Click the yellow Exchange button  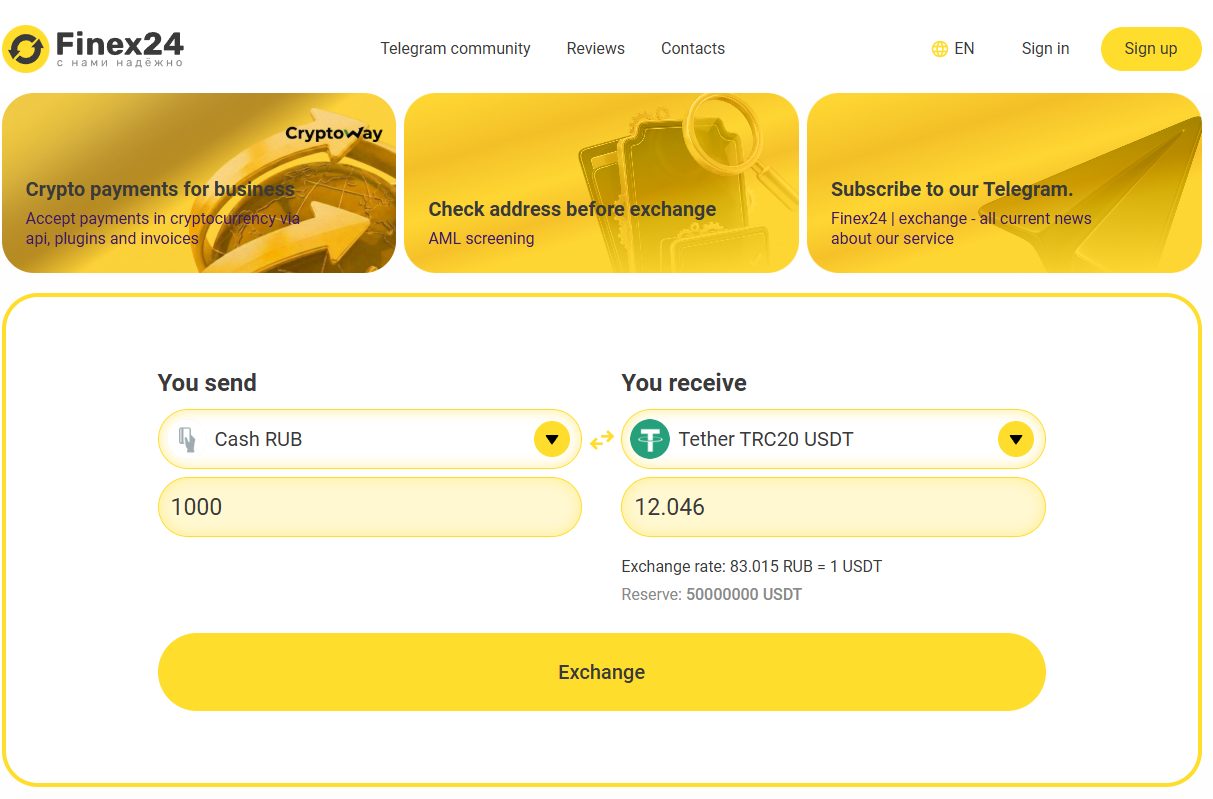601,672
